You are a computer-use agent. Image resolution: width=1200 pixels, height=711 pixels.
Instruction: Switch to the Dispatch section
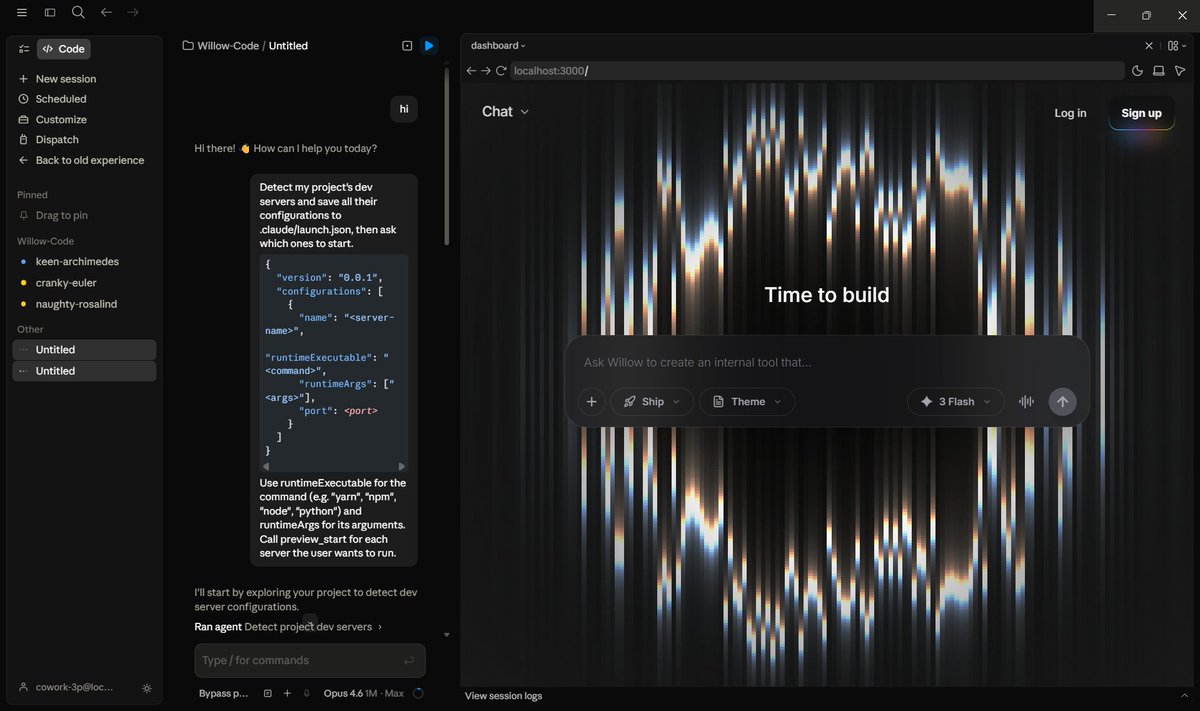coord(57,139)
